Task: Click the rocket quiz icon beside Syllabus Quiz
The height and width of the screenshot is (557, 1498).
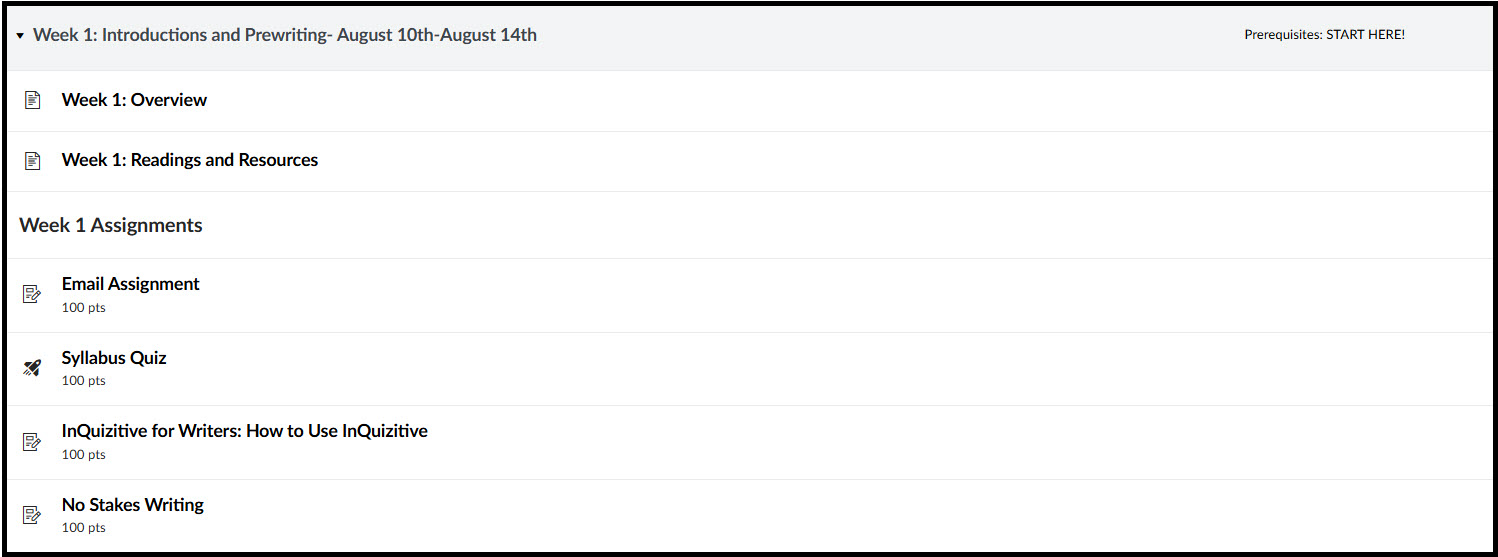Action: coord(32,368)
